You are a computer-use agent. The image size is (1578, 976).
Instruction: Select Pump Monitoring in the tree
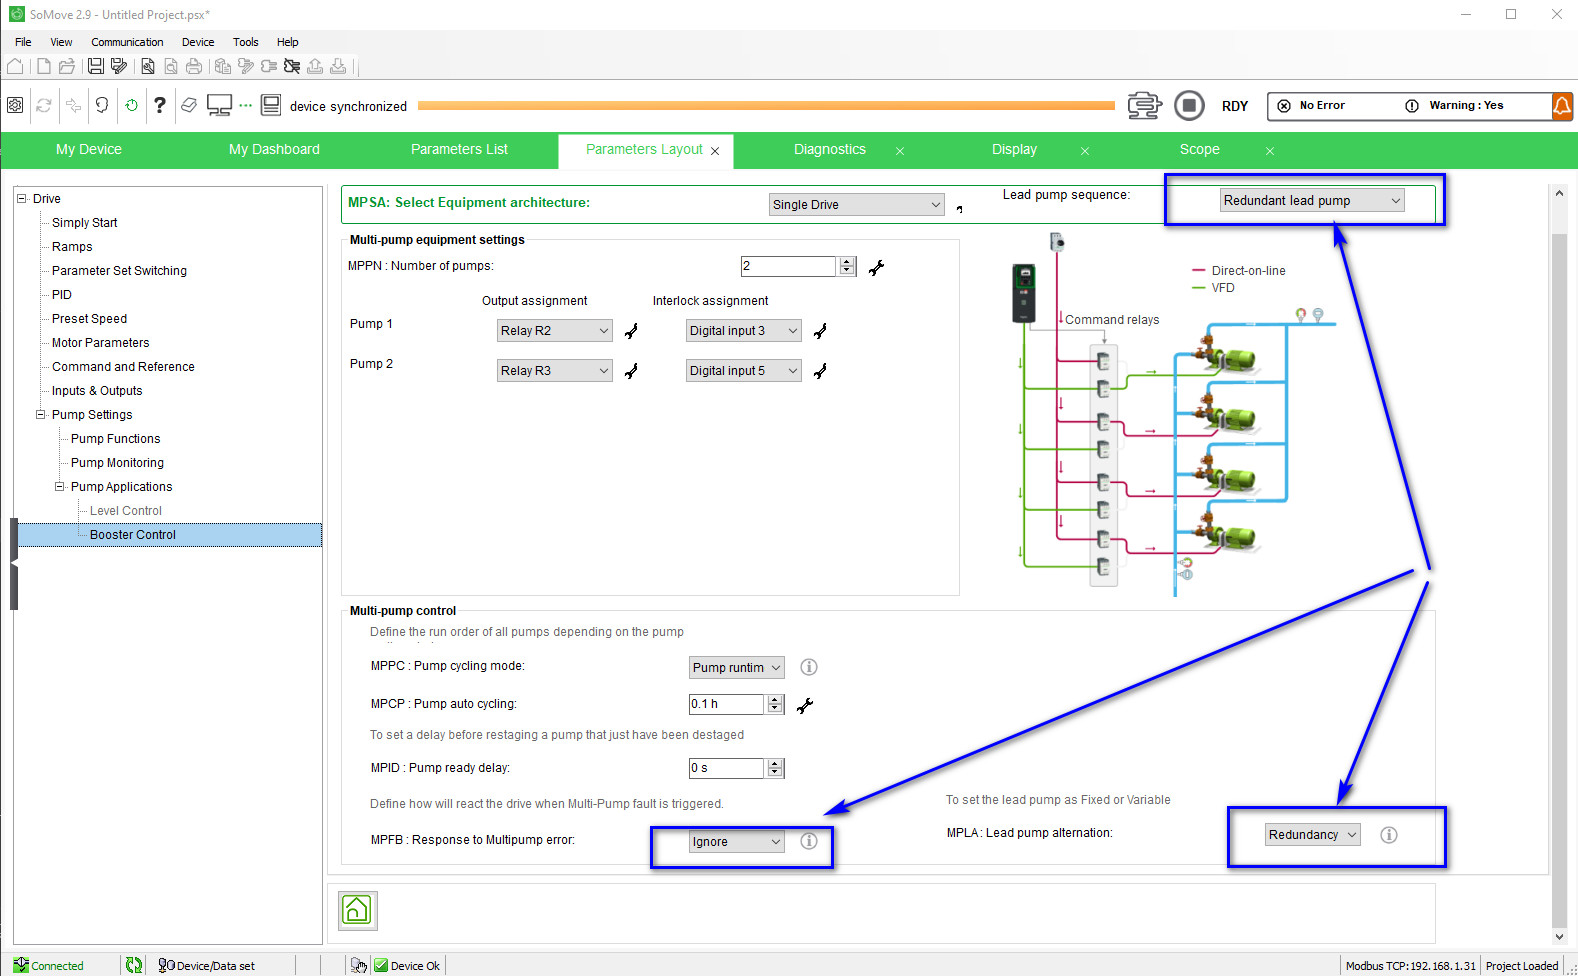[117, 463]
